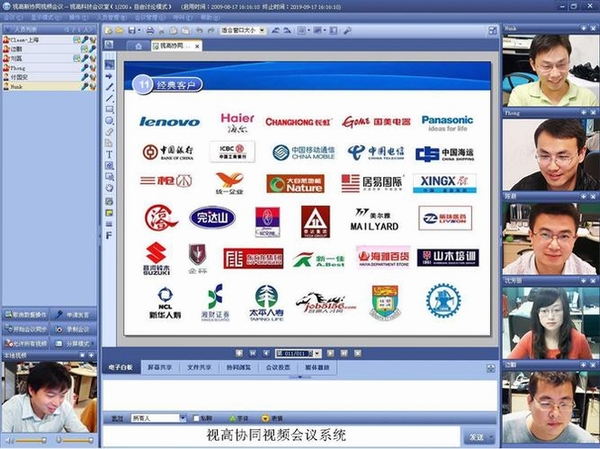This screenshot has height=449, width=600.
Task: Click the data operation button top-left of panel
Action: 26,315
